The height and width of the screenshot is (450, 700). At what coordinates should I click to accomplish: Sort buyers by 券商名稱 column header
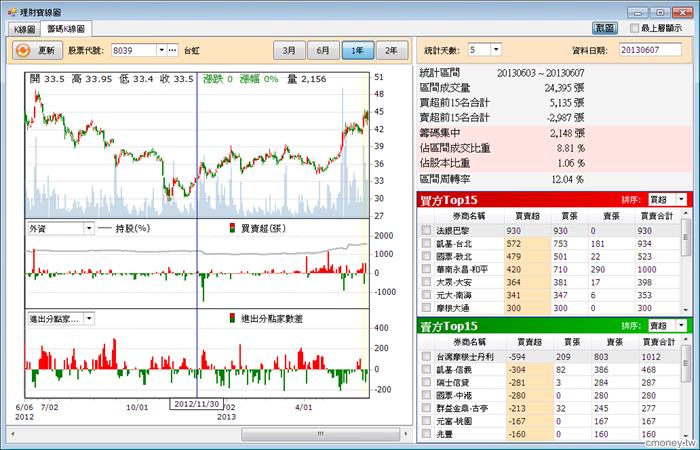pos(469,216)
